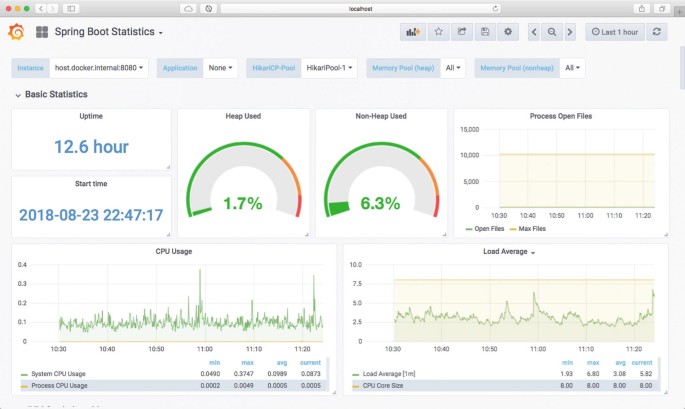Open the Last 1 hour time picker
Image resolution: width=685 pixels, height=409 pixels.
[615, 32]
